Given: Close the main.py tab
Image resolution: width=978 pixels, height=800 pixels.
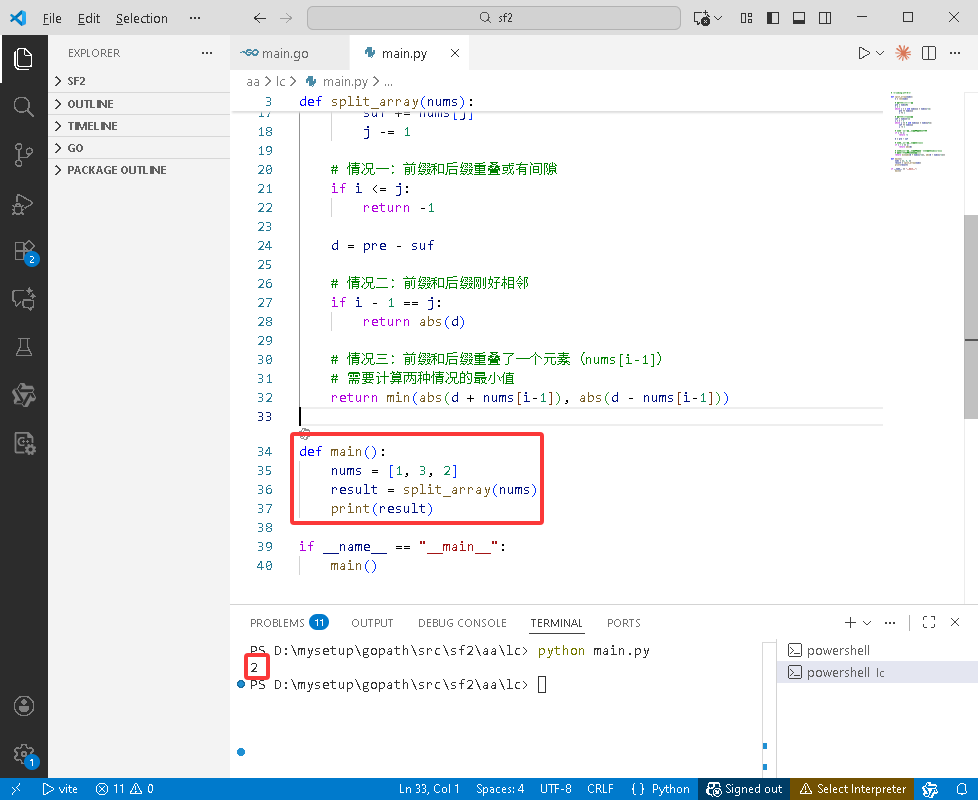Looking at the screenshot, I should (455, 53).
